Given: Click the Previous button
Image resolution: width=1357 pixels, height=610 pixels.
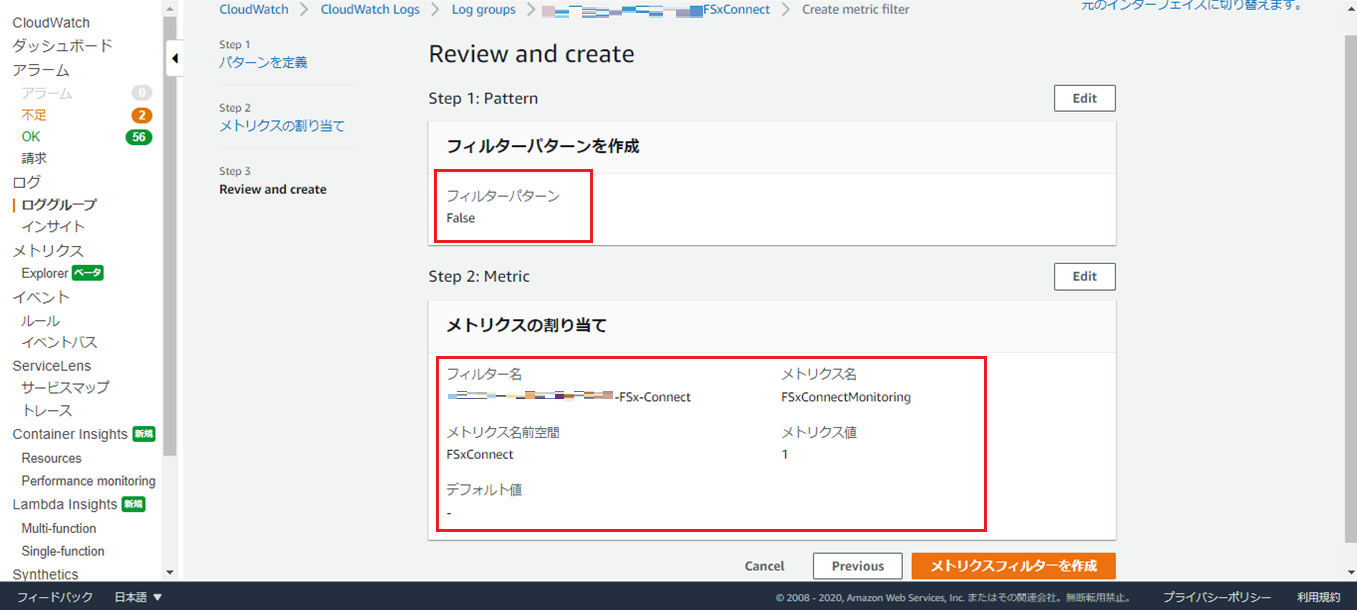Looking at the screenshot, I should pos(858,566).
